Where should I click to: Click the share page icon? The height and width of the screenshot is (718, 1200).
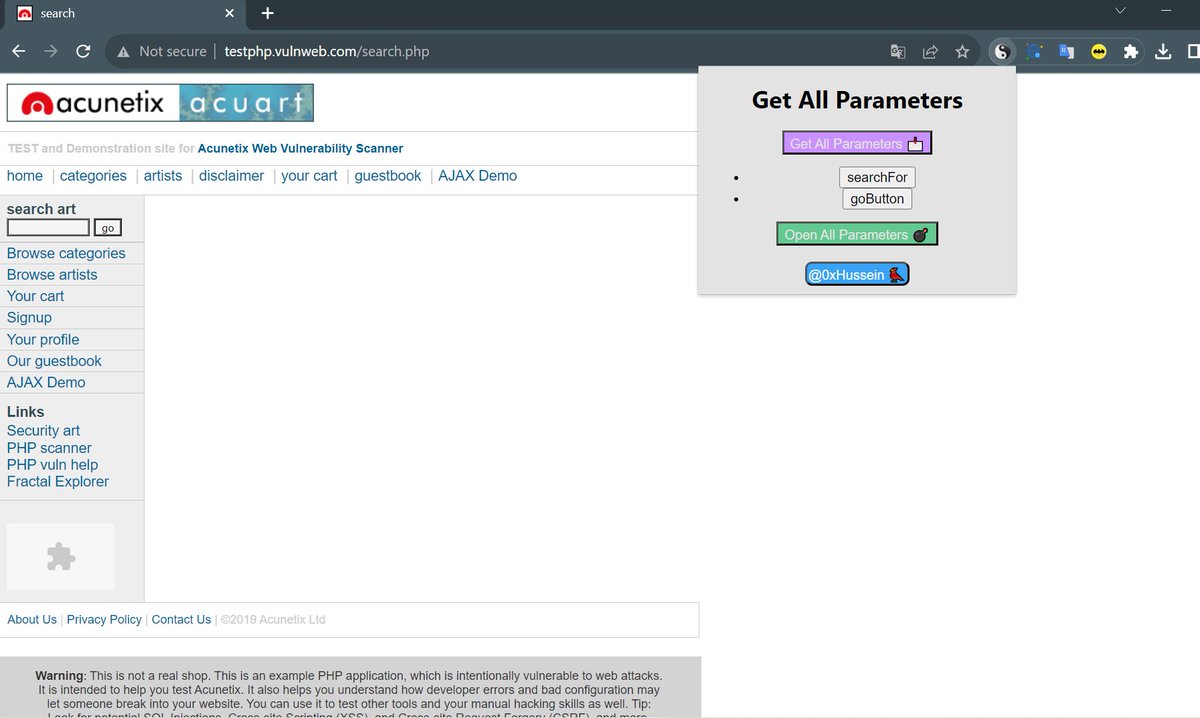[930, 51]
